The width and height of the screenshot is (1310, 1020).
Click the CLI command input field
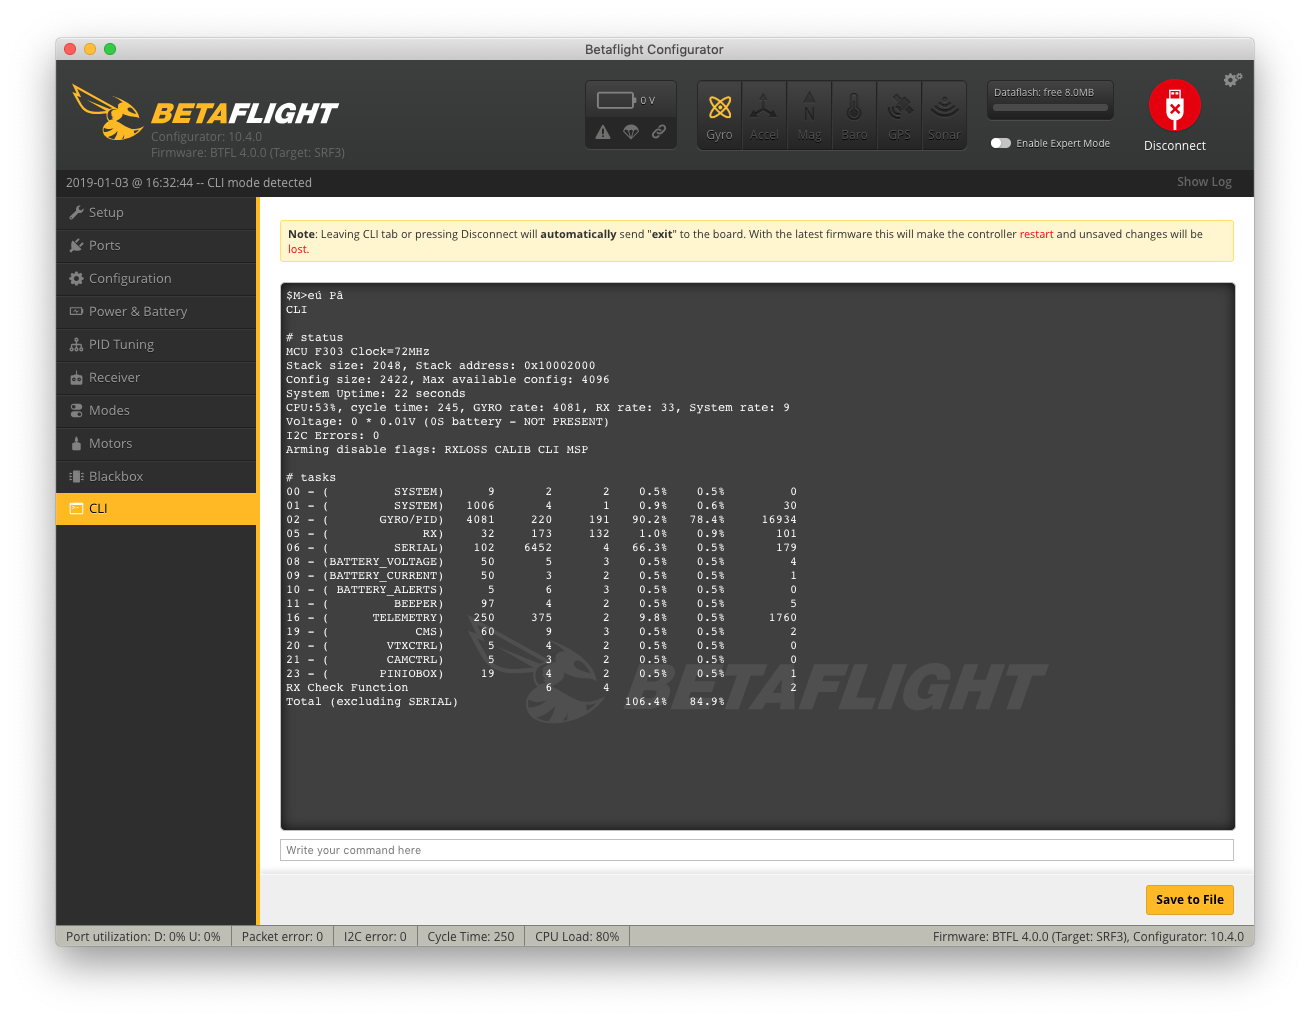pos(756,850)
